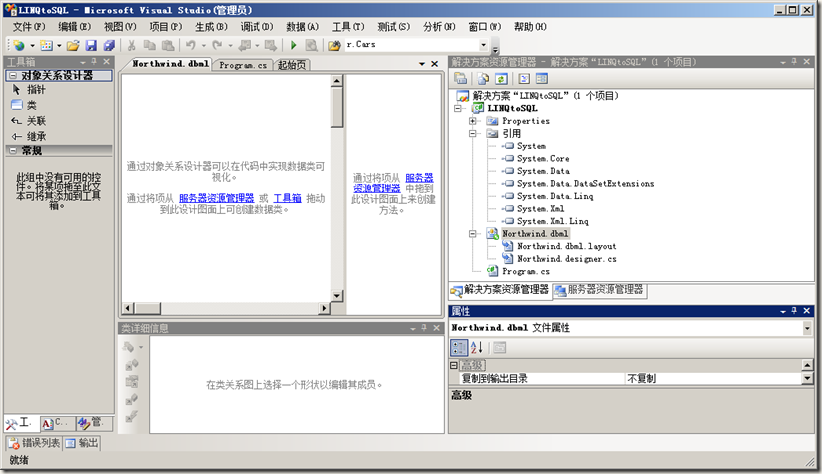Open the active files dropdown arrow beside document tabs
Viewport: 822px width, 474px height.
click(x=422, y=64)
